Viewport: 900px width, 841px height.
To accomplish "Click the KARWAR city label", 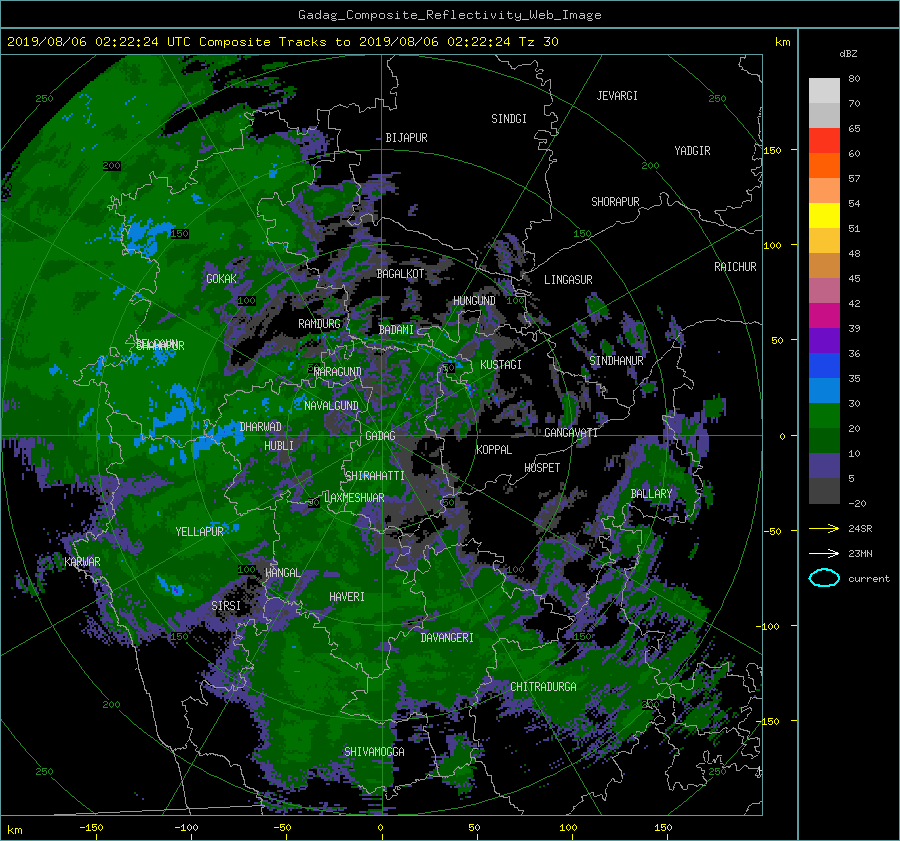I will (x=82, y=562).
